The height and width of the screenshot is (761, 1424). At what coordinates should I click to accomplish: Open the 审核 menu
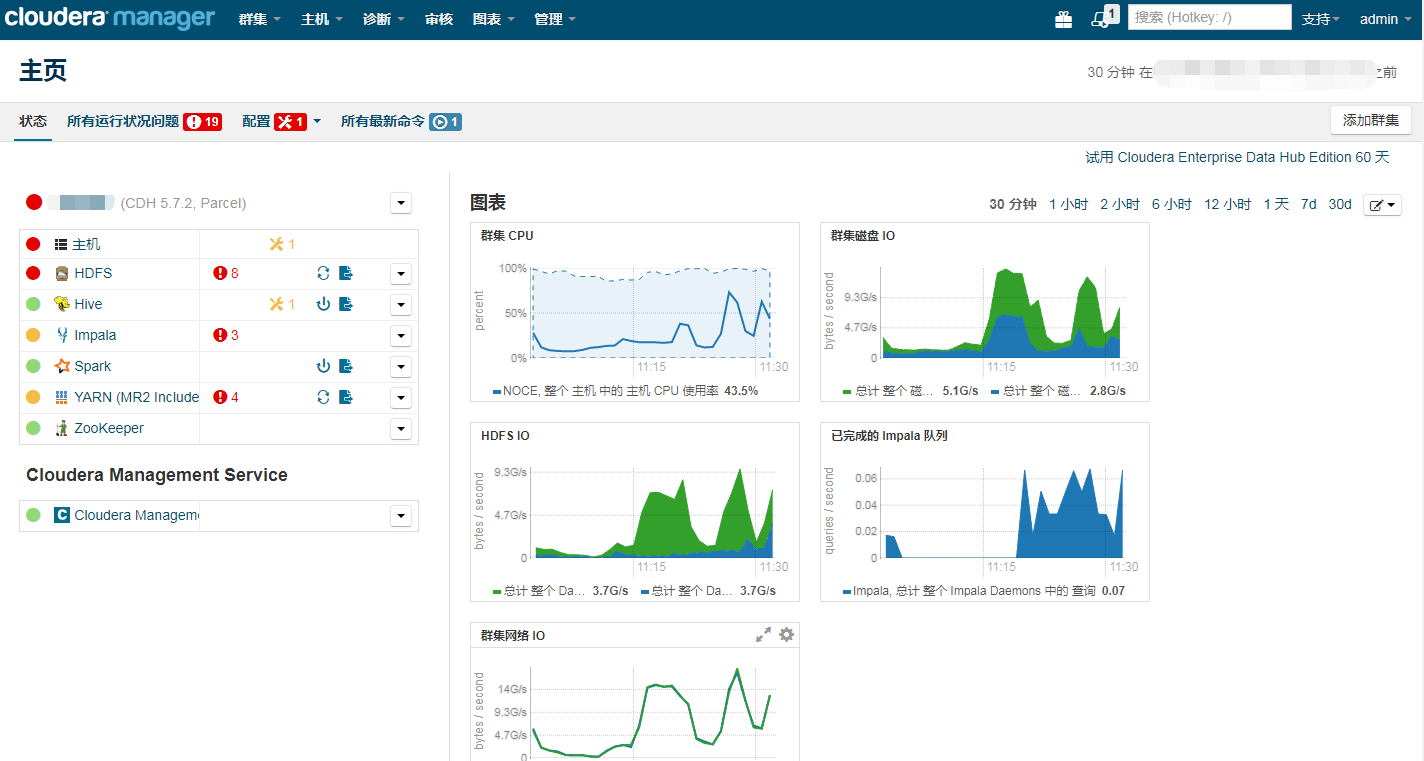point(439,19)
